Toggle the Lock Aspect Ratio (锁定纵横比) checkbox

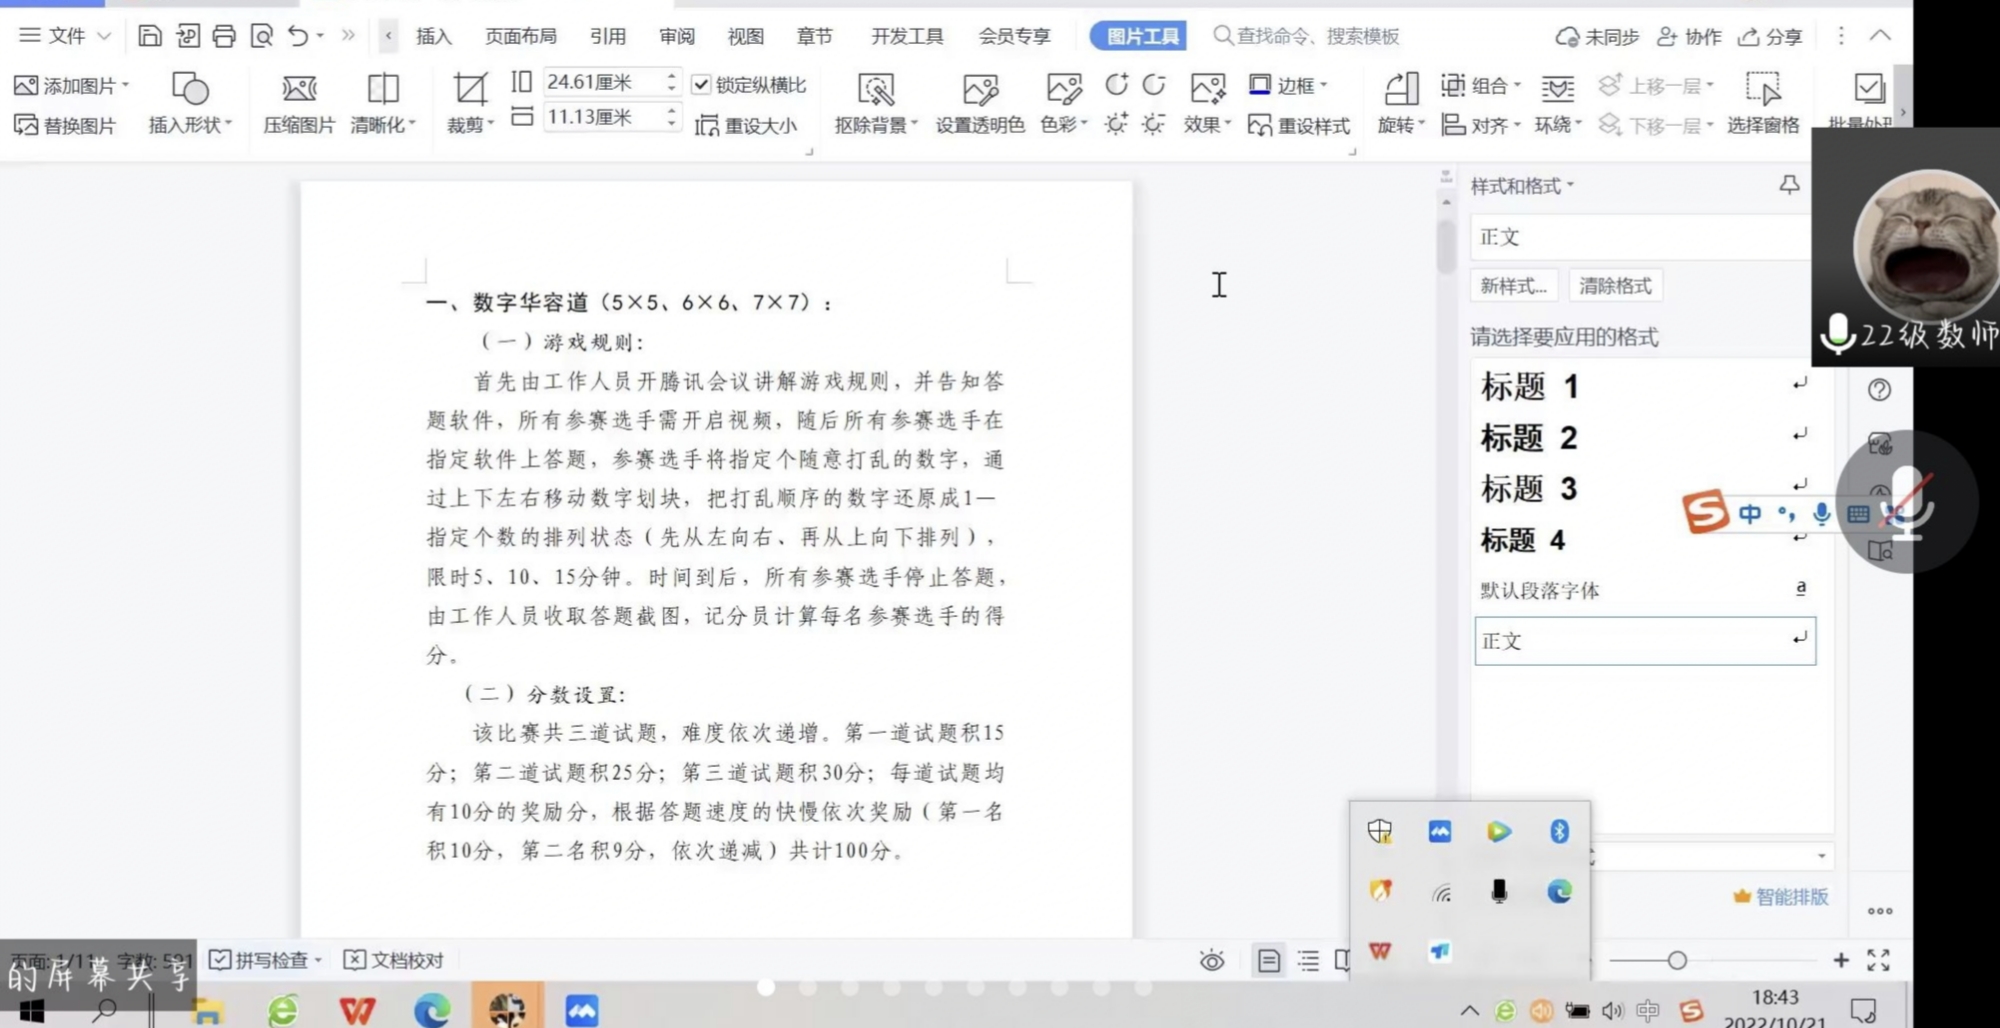701,85
